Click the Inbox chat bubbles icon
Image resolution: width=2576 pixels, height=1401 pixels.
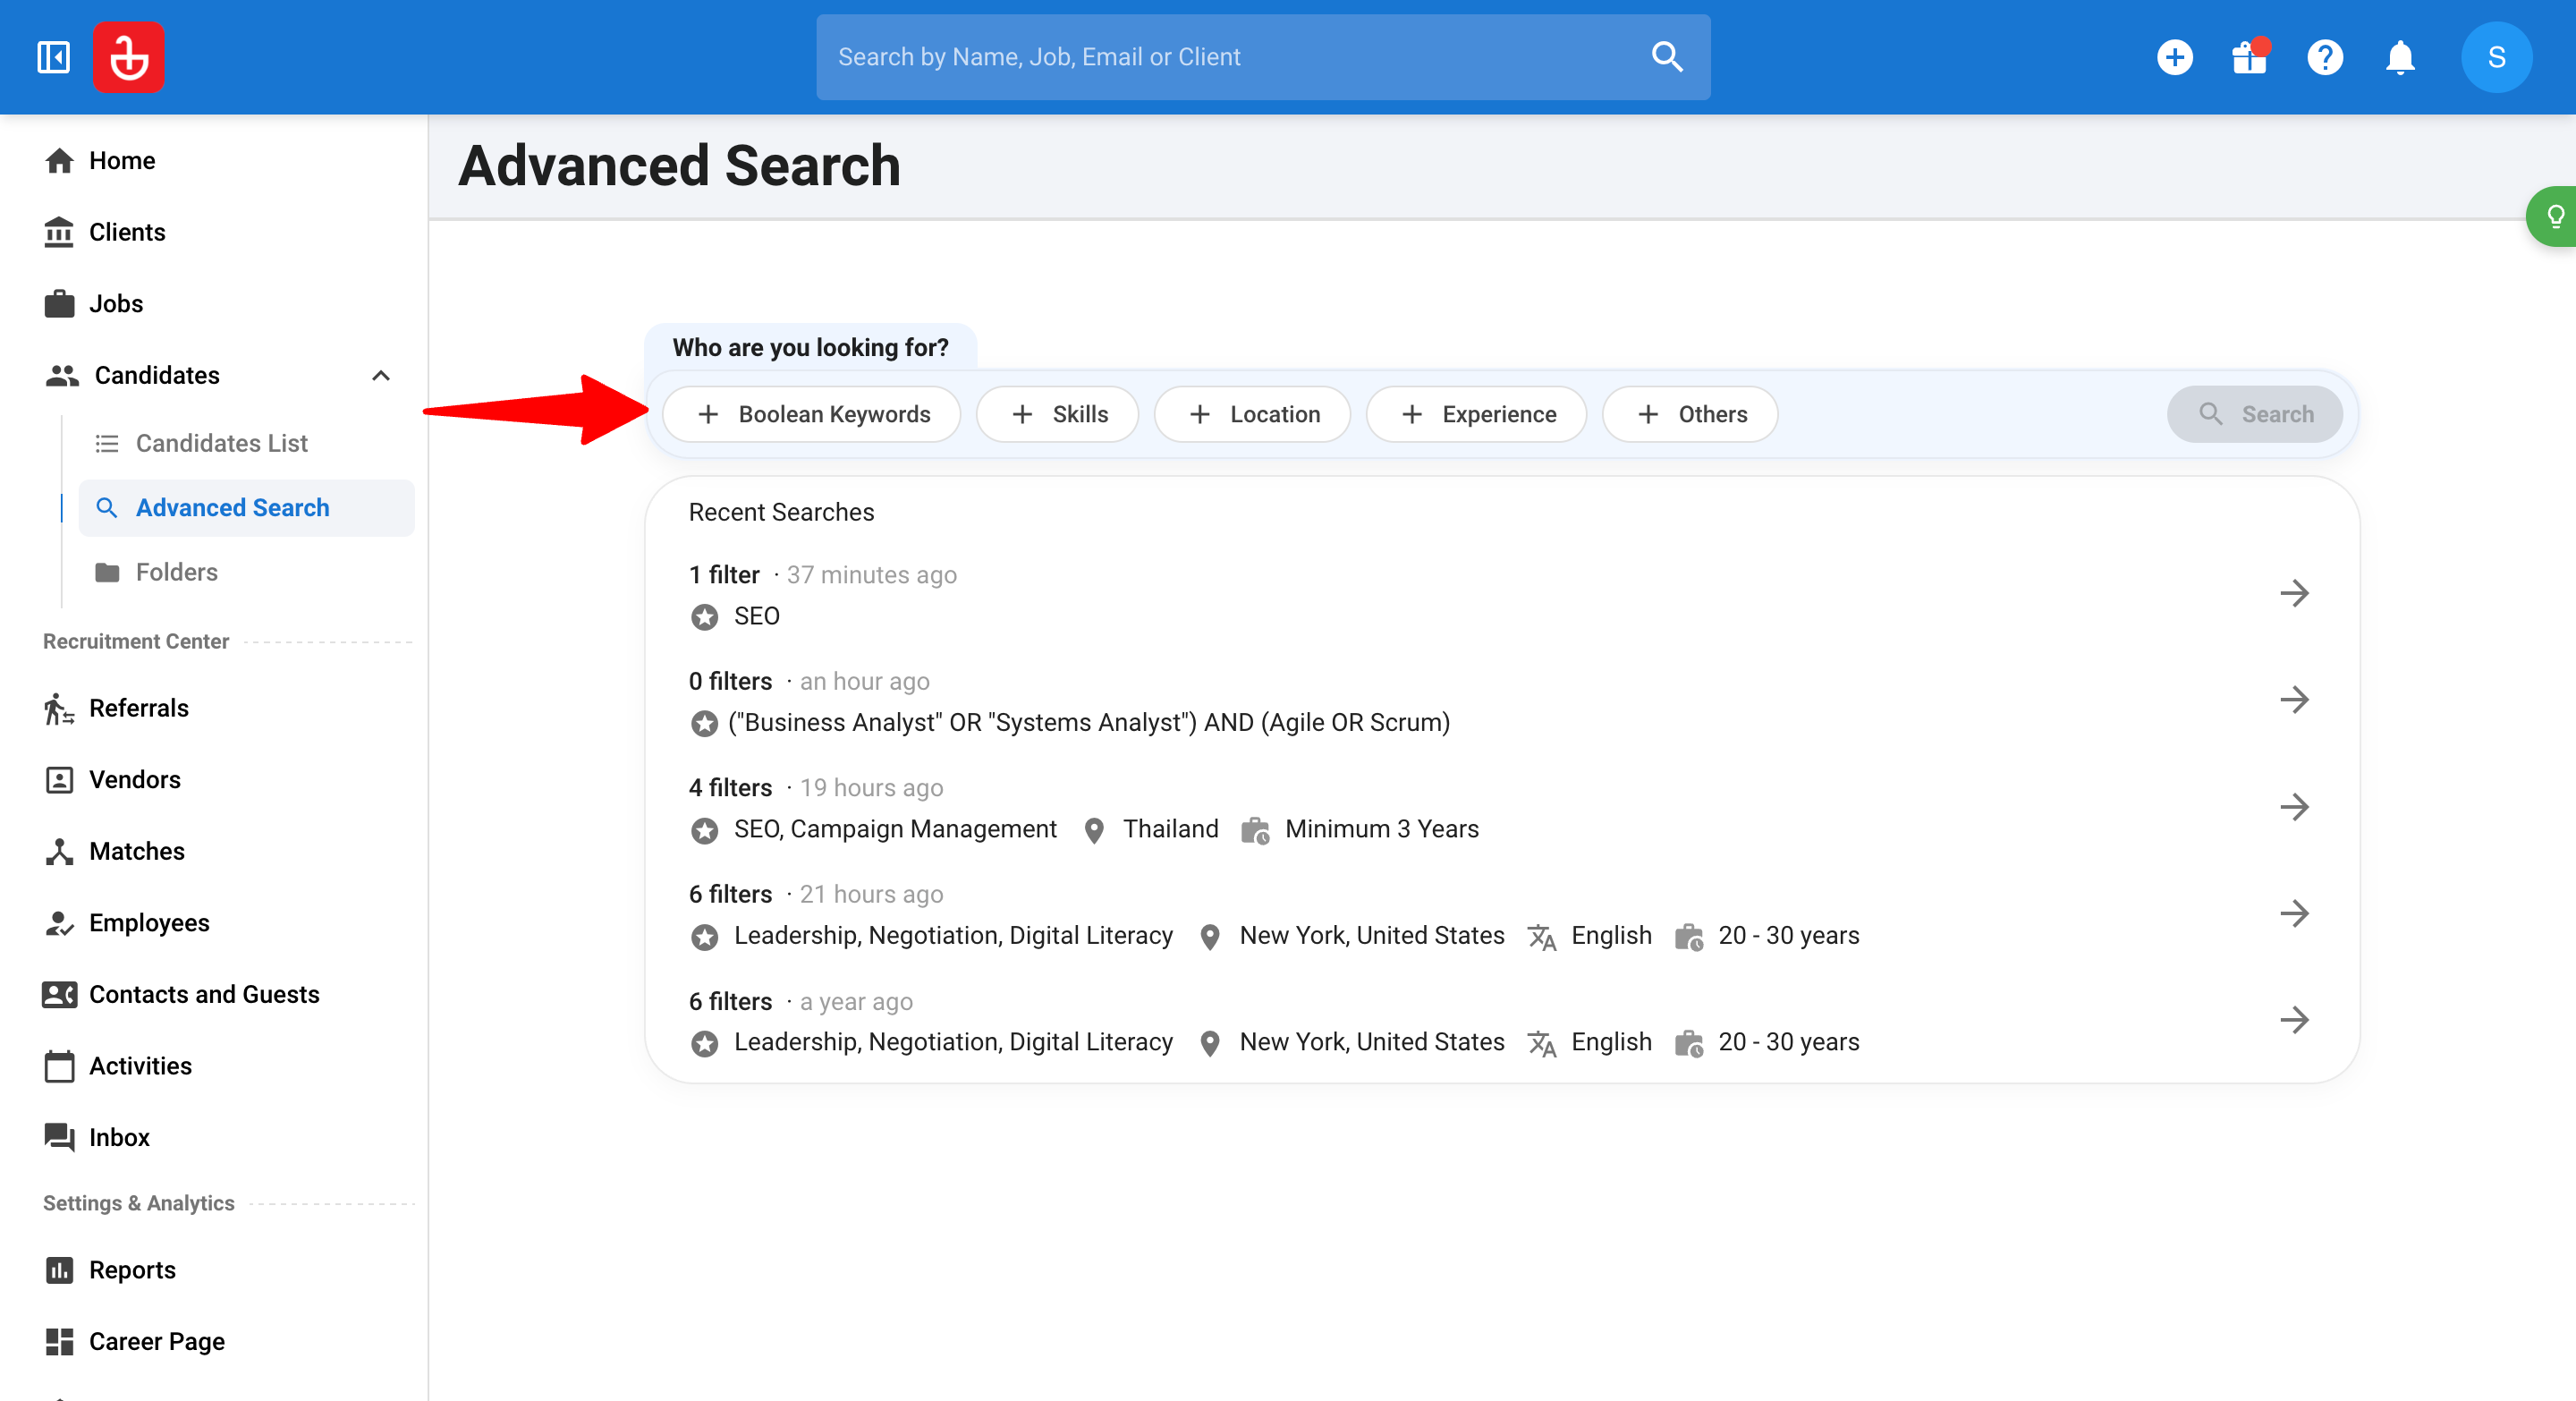(59, 1137)
